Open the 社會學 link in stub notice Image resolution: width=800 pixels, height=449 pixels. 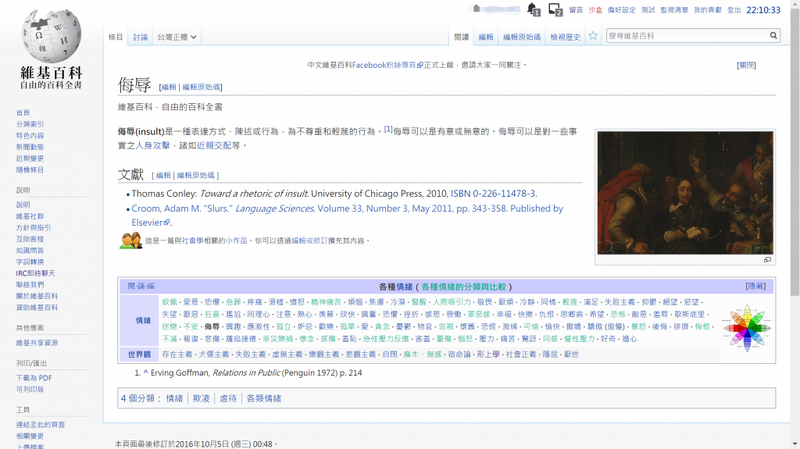(x=192, y=241)
